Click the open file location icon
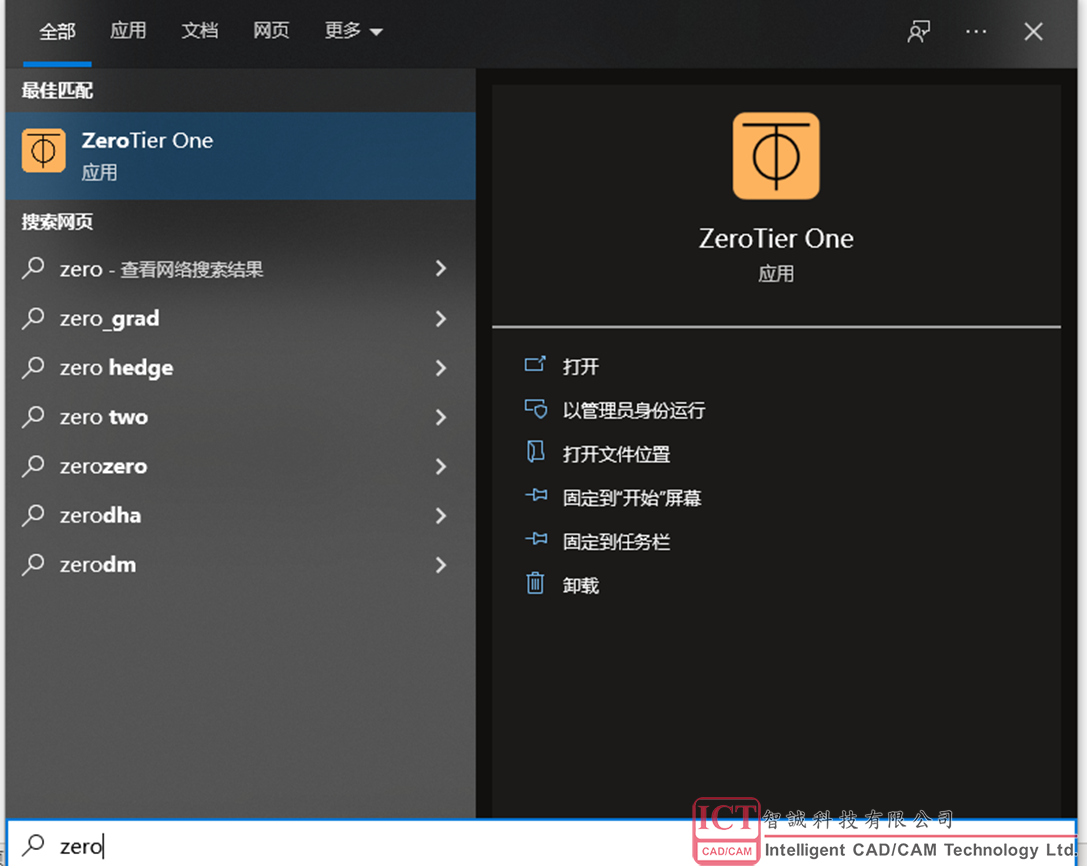The height and width of the screenshot is (866, 1087). (535, 452)
